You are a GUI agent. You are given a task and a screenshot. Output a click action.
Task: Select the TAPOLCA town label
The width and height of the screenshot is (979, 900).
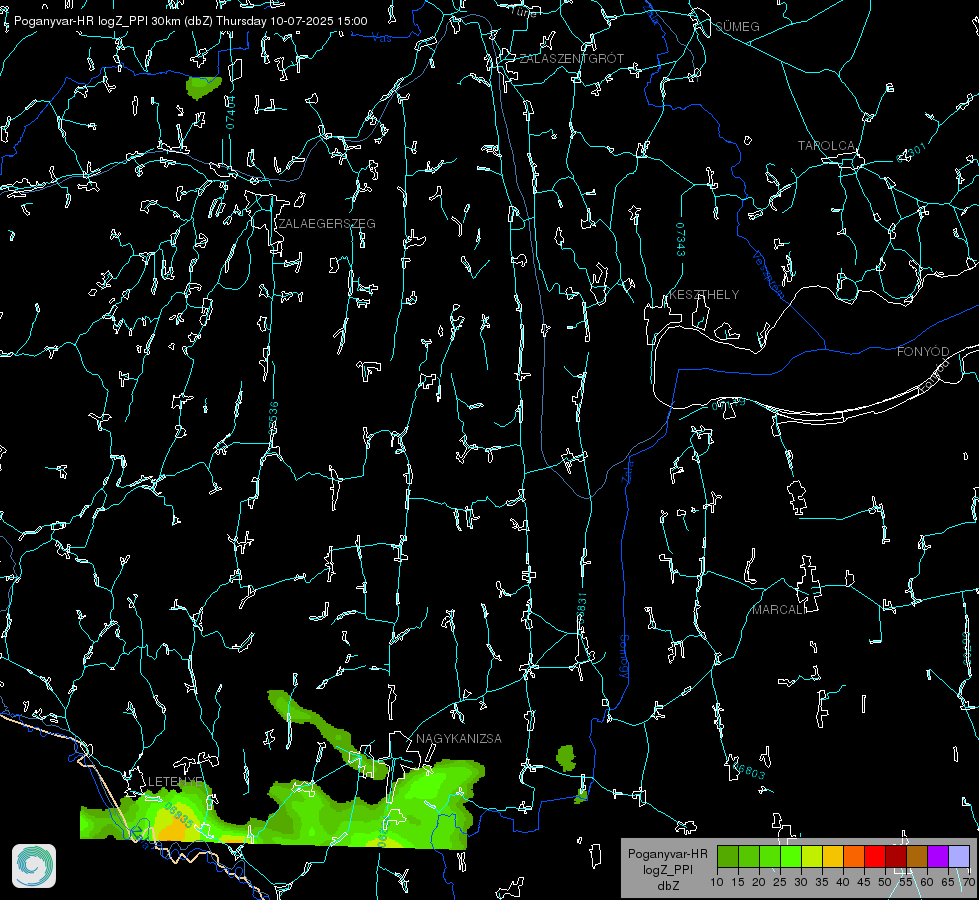(826, 146)
